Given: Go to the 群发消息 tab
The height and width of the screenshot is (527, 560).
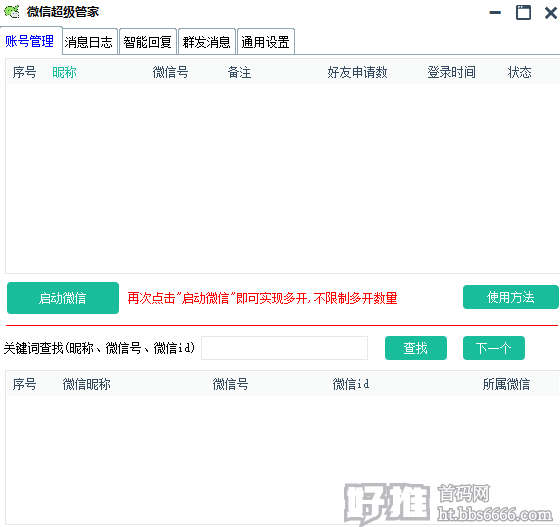Looking at the screenshot, I should click(207, 42).
